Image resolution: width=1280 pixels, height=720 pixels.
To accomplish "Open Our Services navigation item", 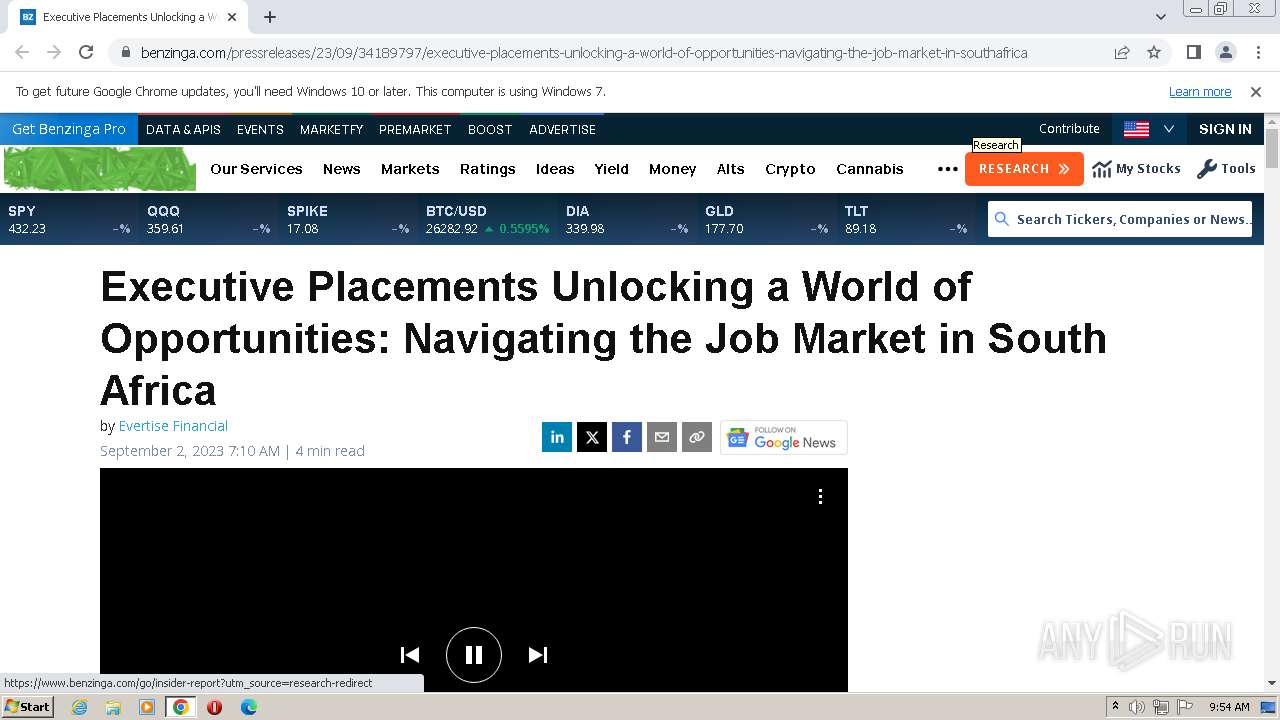I will point(256,169).
